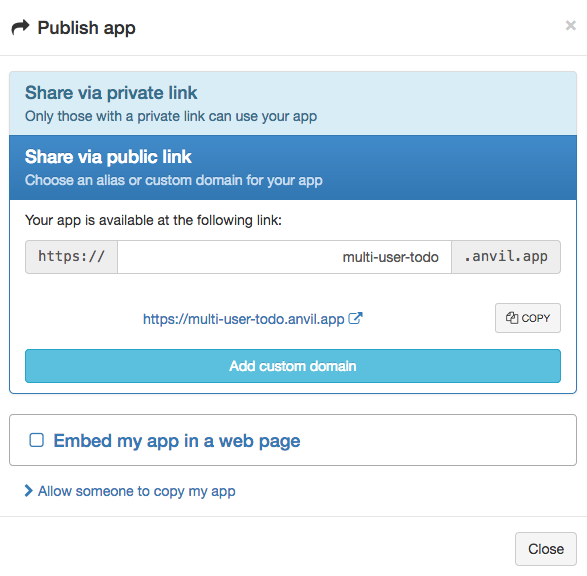
Task: Click the Choose an alias or custom domain subtitle
Action: (x=173, y=180)
